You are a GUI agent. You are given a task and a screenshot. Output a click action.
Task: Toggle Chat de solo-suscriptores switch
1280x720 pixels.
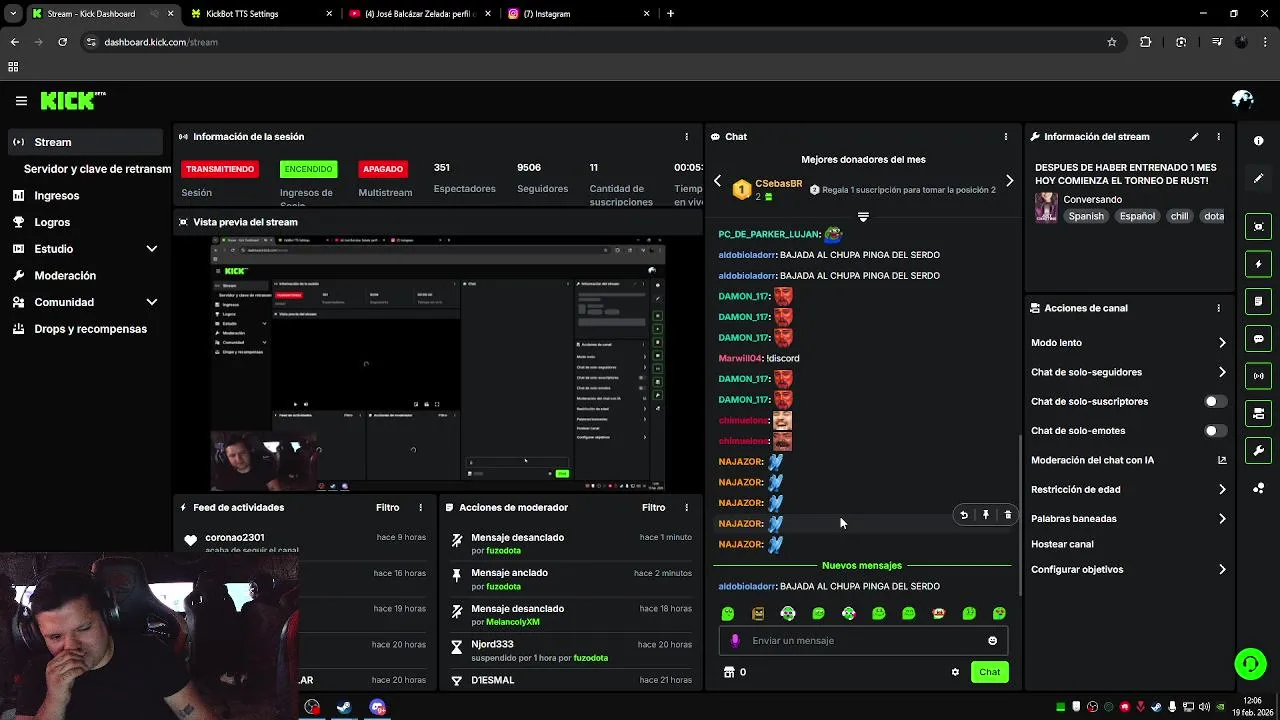pyautogui.click(x=1215, y=401)
